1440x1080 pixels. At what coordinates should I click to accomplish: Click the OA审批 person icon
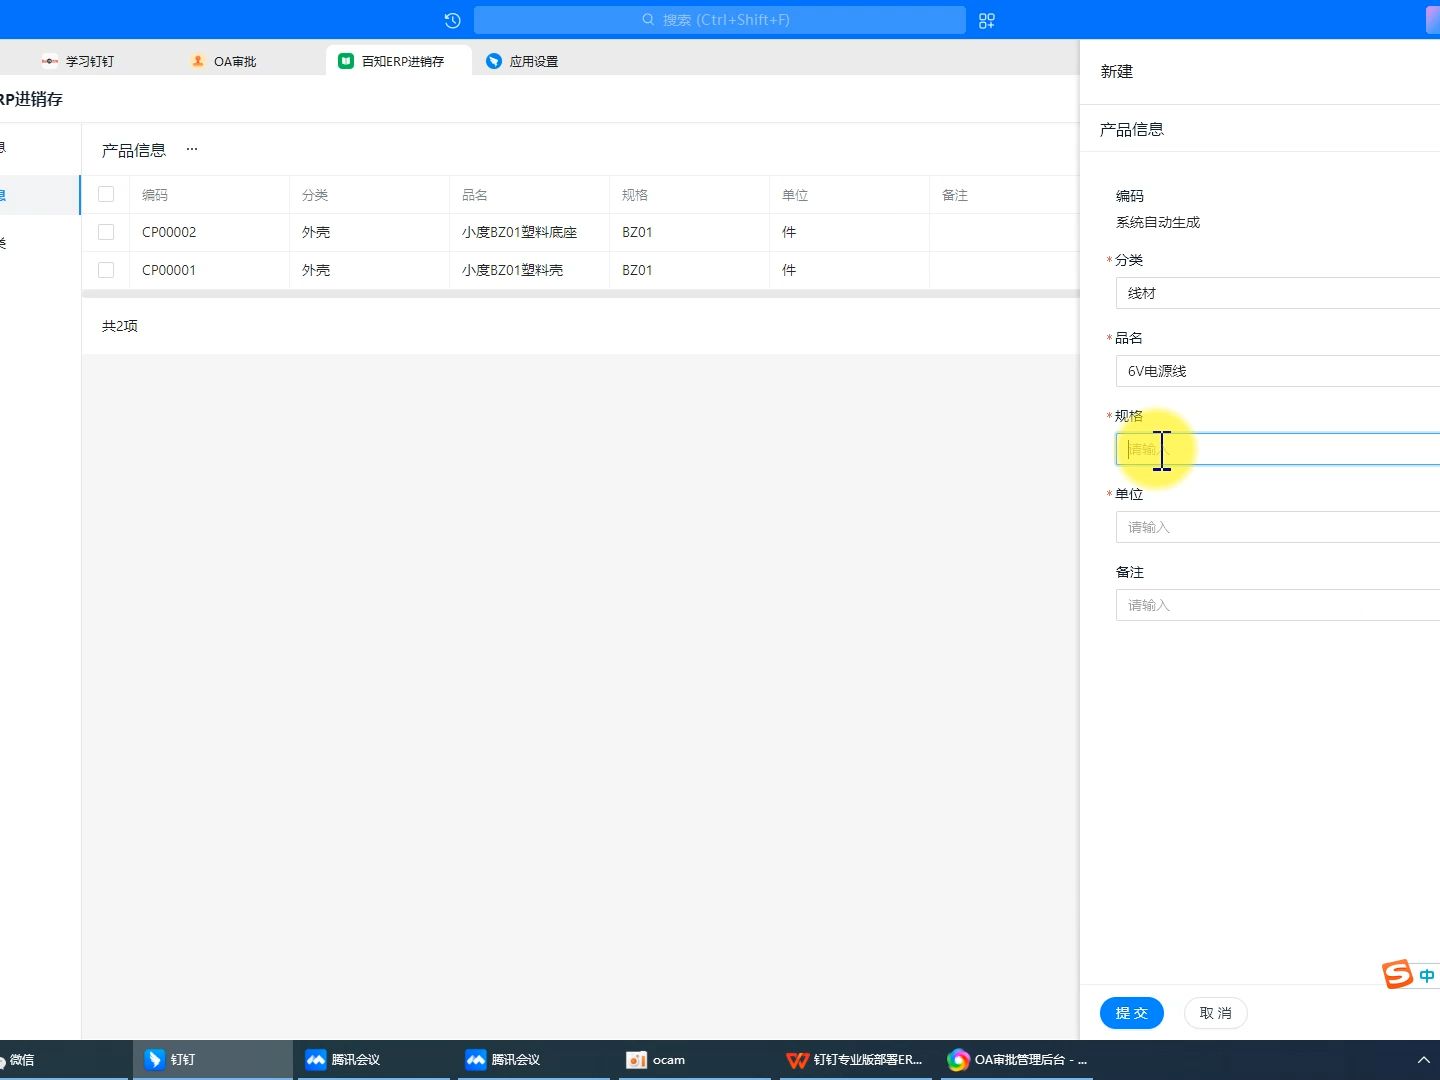coord(197,61)
